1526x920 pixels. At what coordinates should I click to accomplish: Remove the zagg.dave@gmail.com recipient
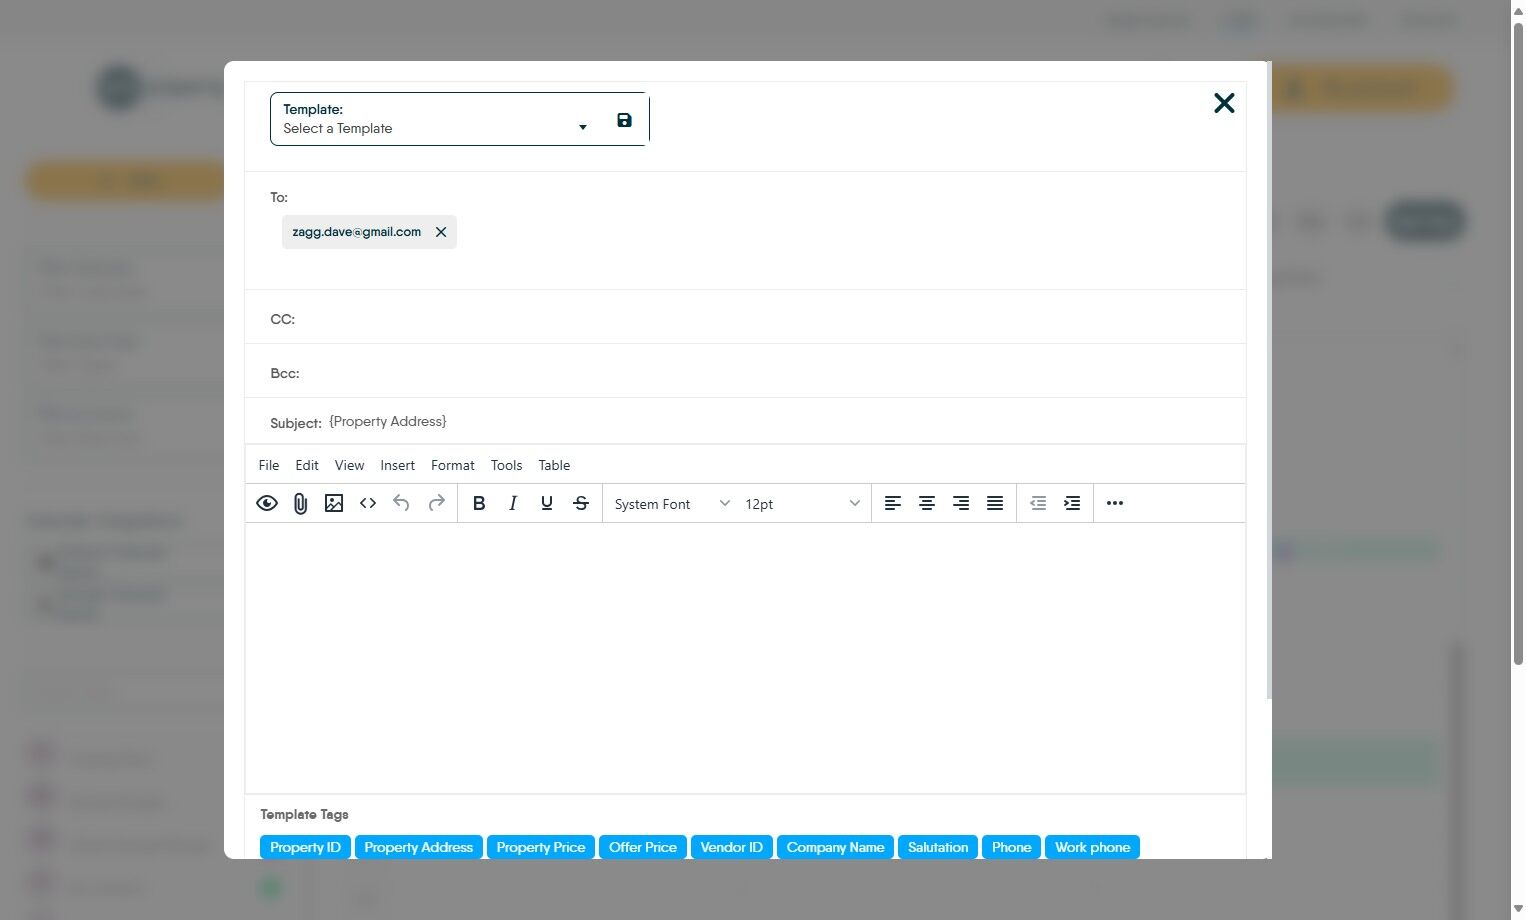441,231
